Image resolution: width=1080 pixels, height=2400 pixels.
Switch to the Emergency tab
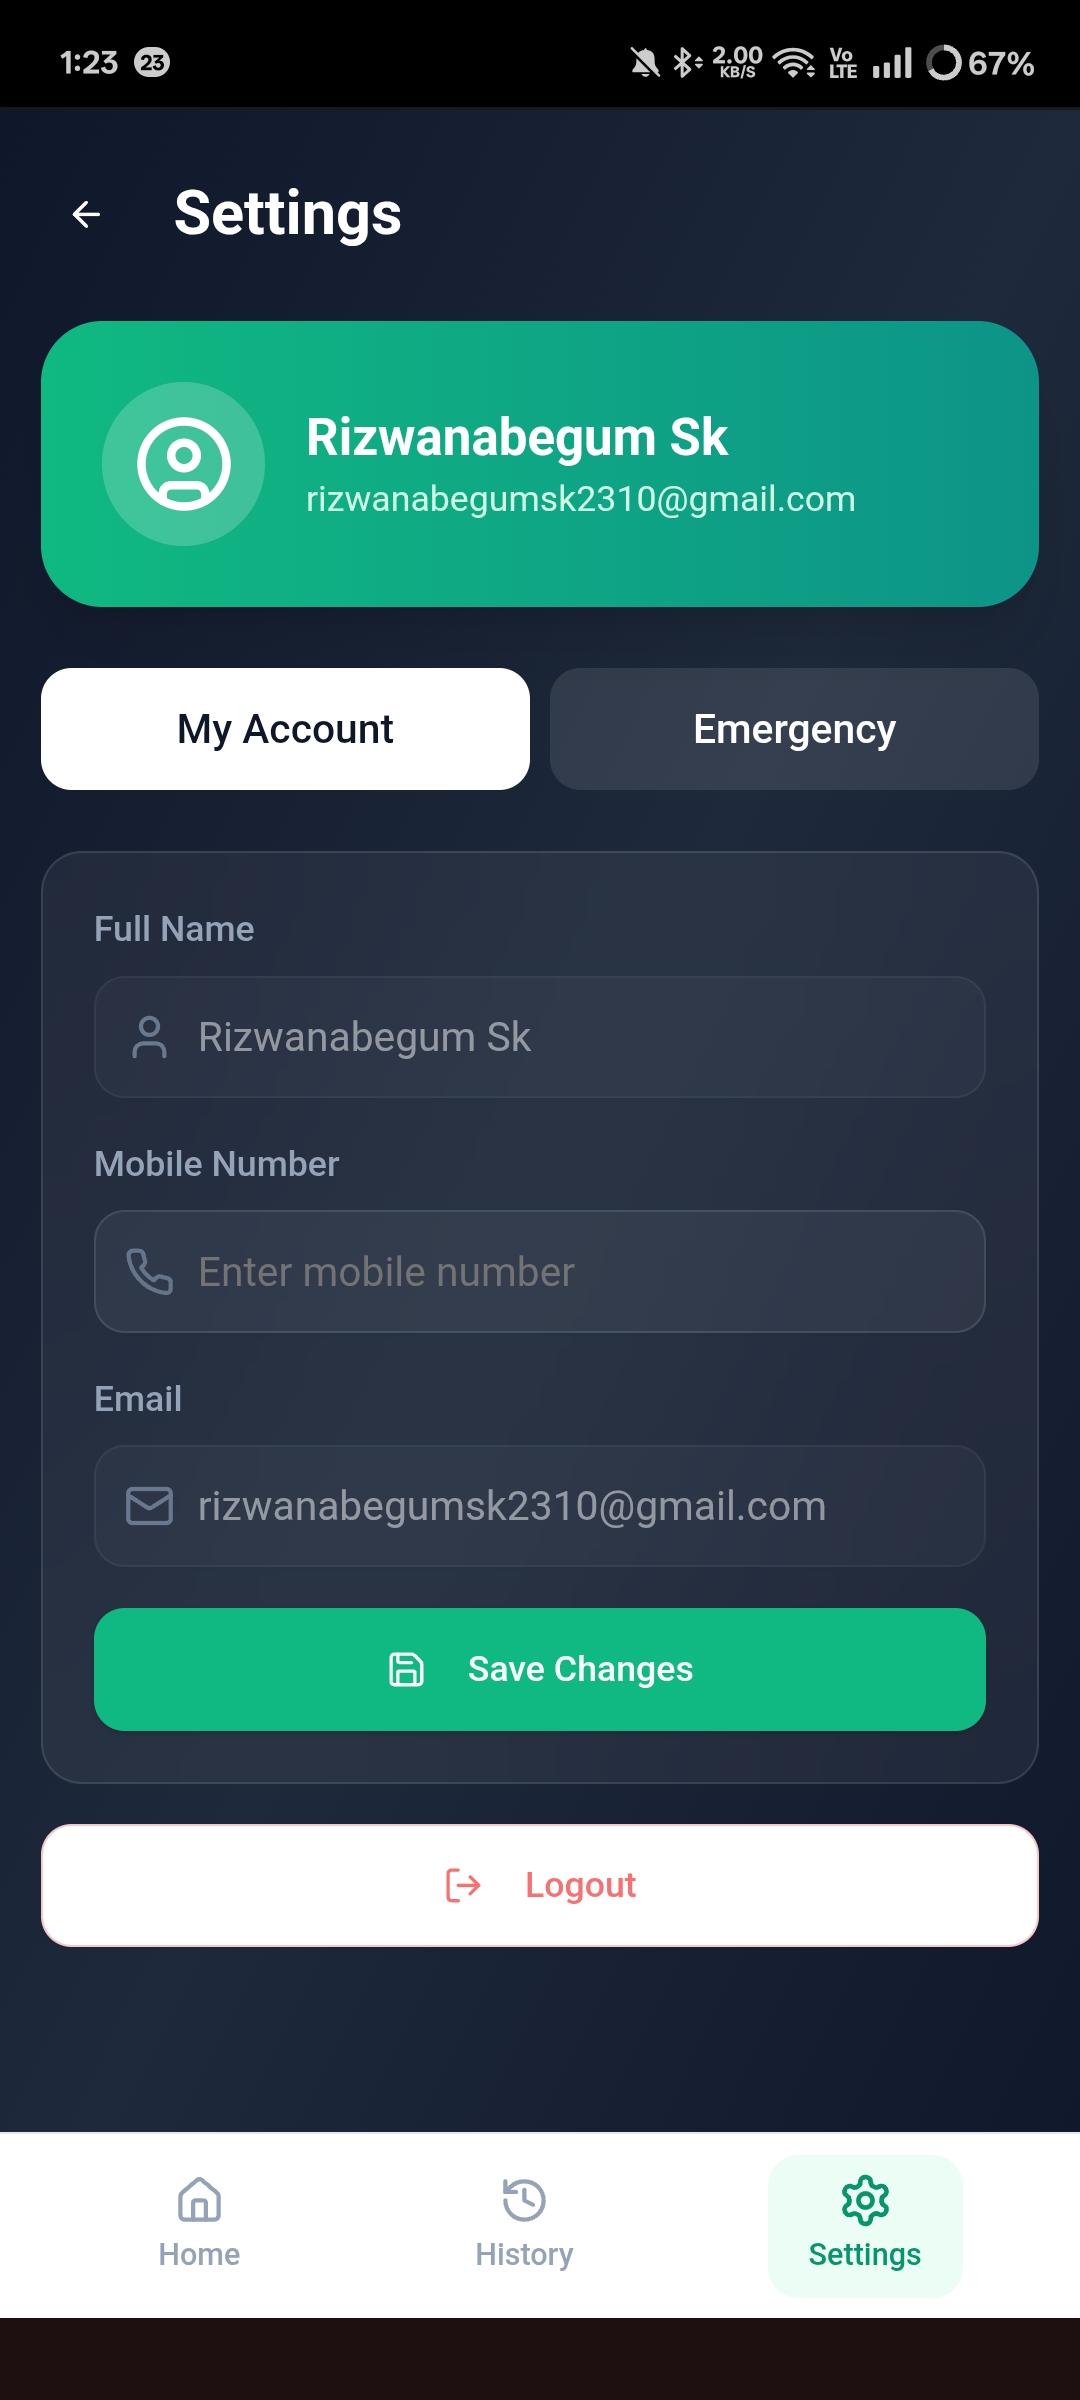[794, 729]
